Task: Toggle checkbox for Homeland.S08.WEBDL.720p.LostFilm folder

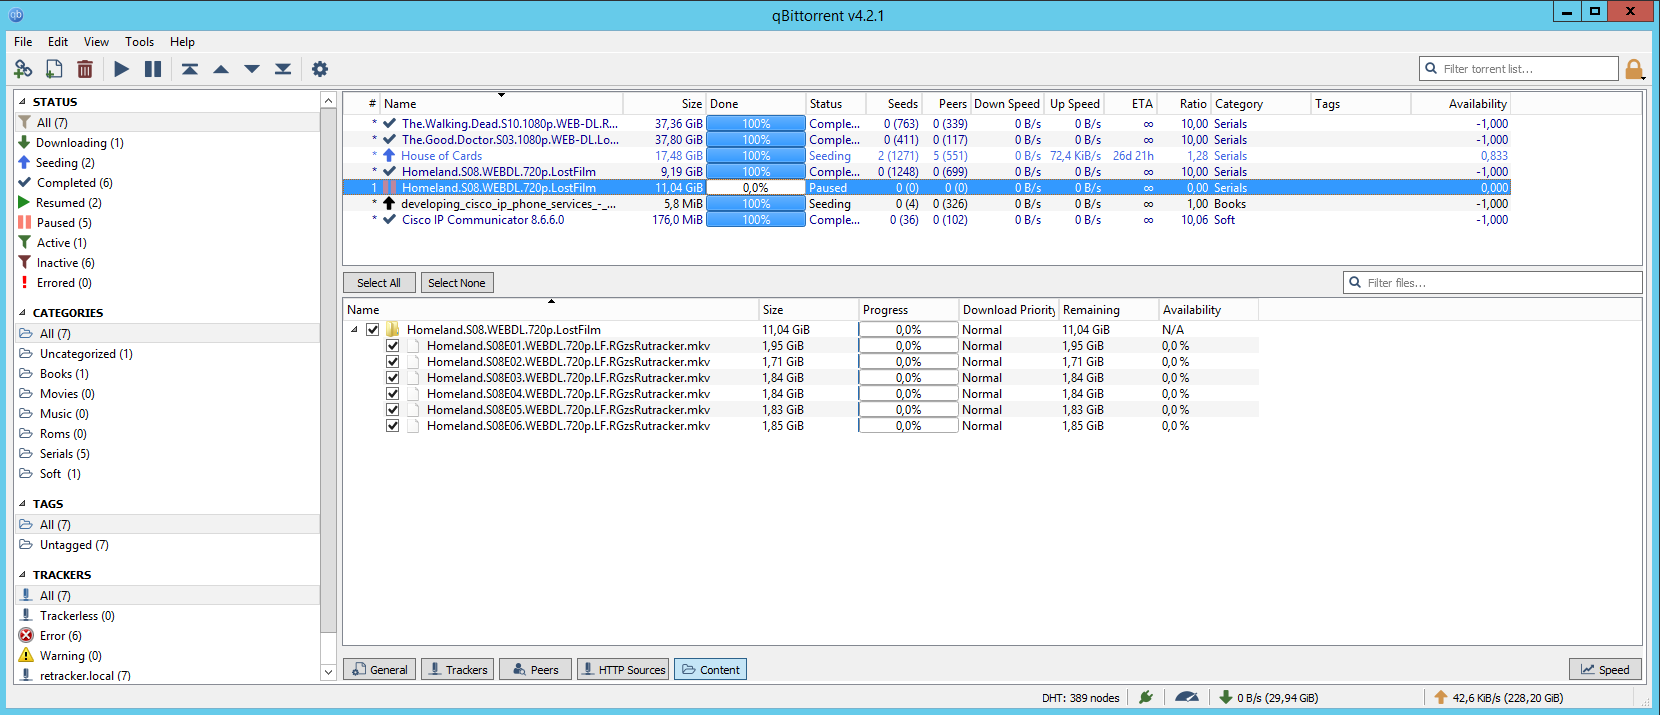Action: (373, 330)
